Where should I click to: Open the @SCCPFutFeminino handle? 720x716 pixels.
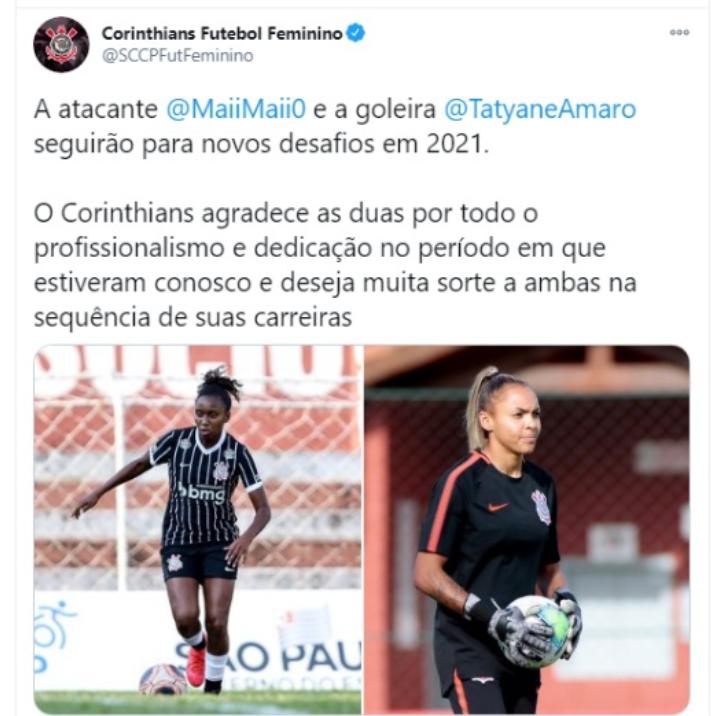click(177, 56)
